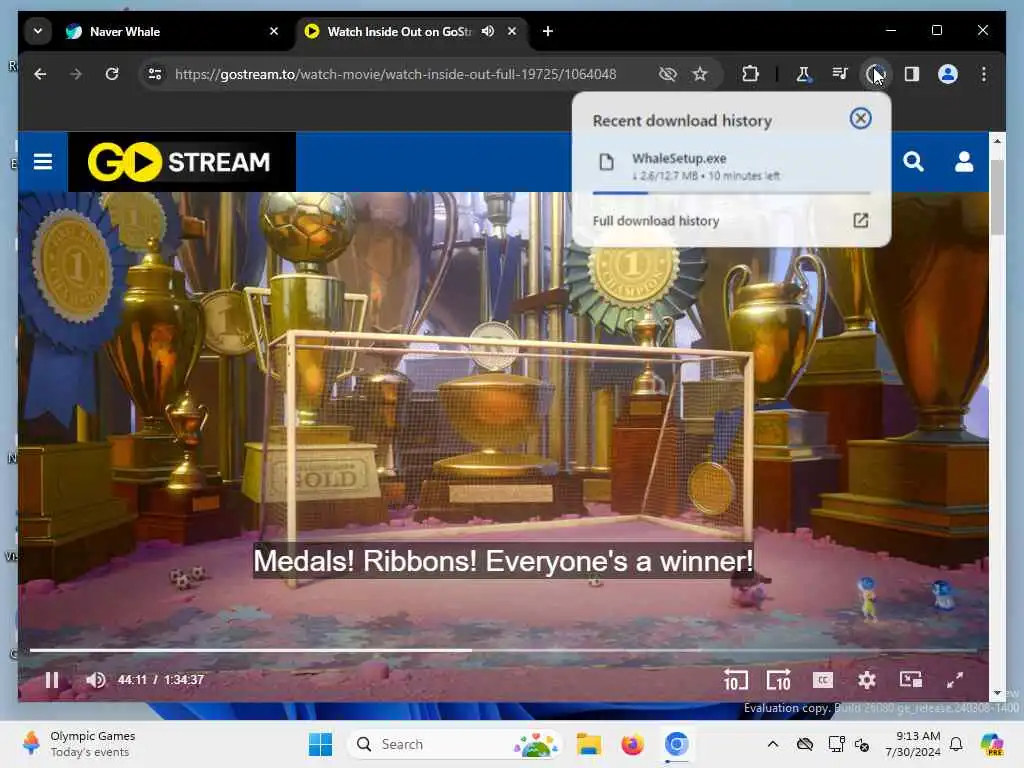Open the media controls icon in toolbar

point(840,74)
